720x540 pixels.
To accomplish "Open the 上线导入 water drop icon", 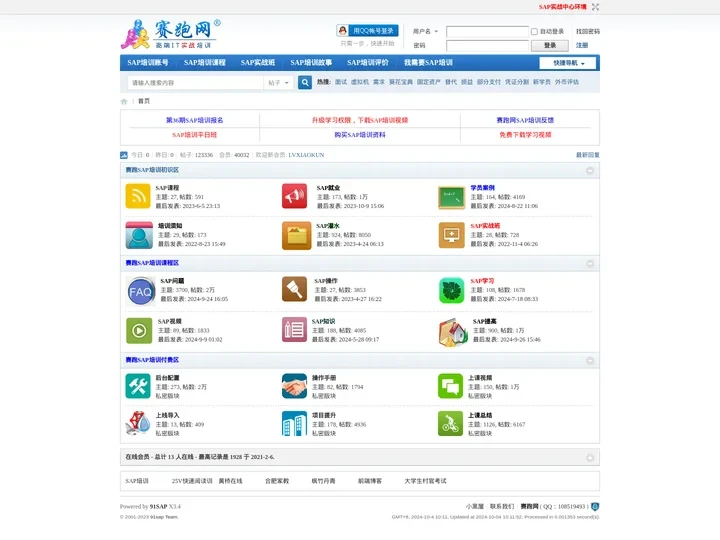I will click(x=138, y=423).
